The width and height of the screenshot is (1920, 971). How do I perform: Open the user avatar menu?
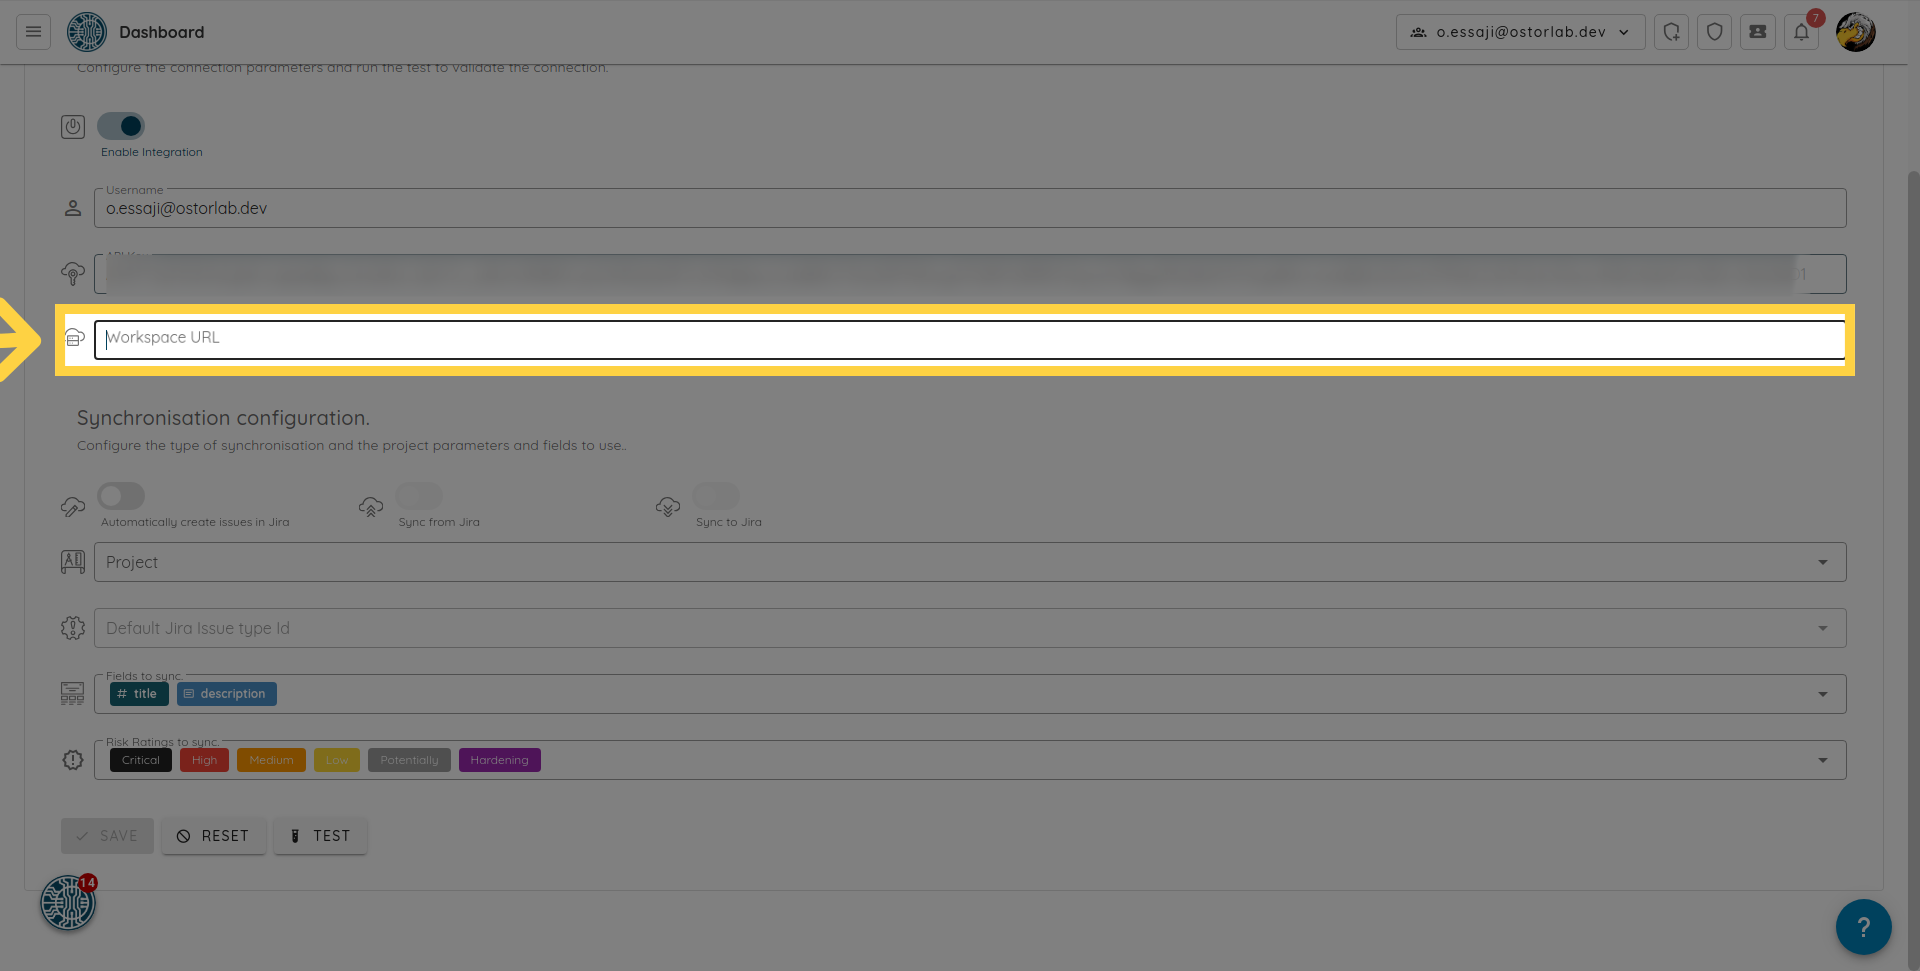click(1855, 32)
